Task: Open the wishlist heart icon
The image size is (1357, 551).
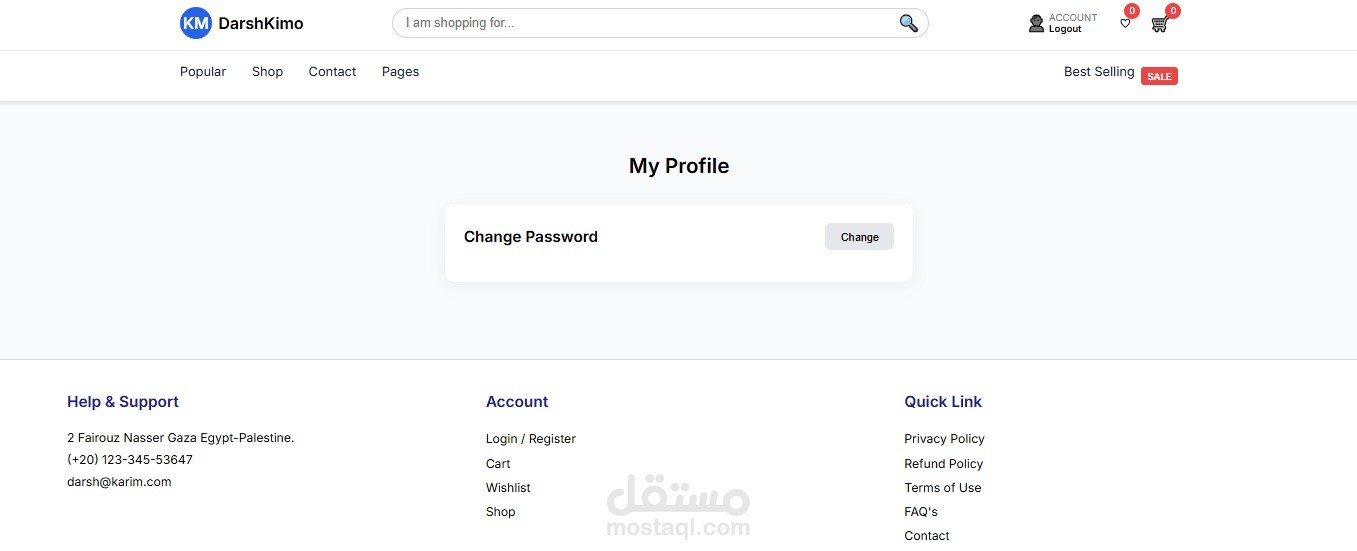Action: point(1125,23)
